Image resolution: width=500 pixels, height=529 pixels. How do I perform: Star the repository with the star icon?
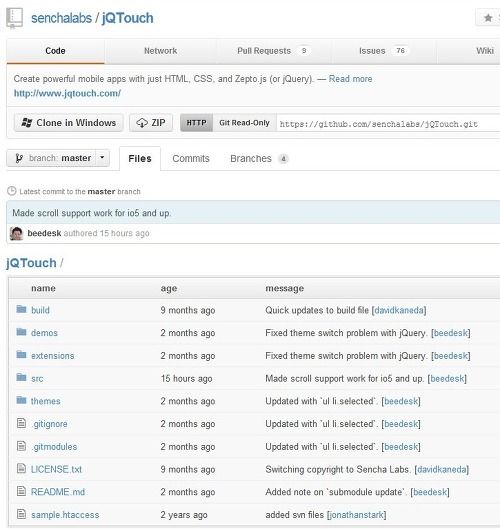(488, 18)
